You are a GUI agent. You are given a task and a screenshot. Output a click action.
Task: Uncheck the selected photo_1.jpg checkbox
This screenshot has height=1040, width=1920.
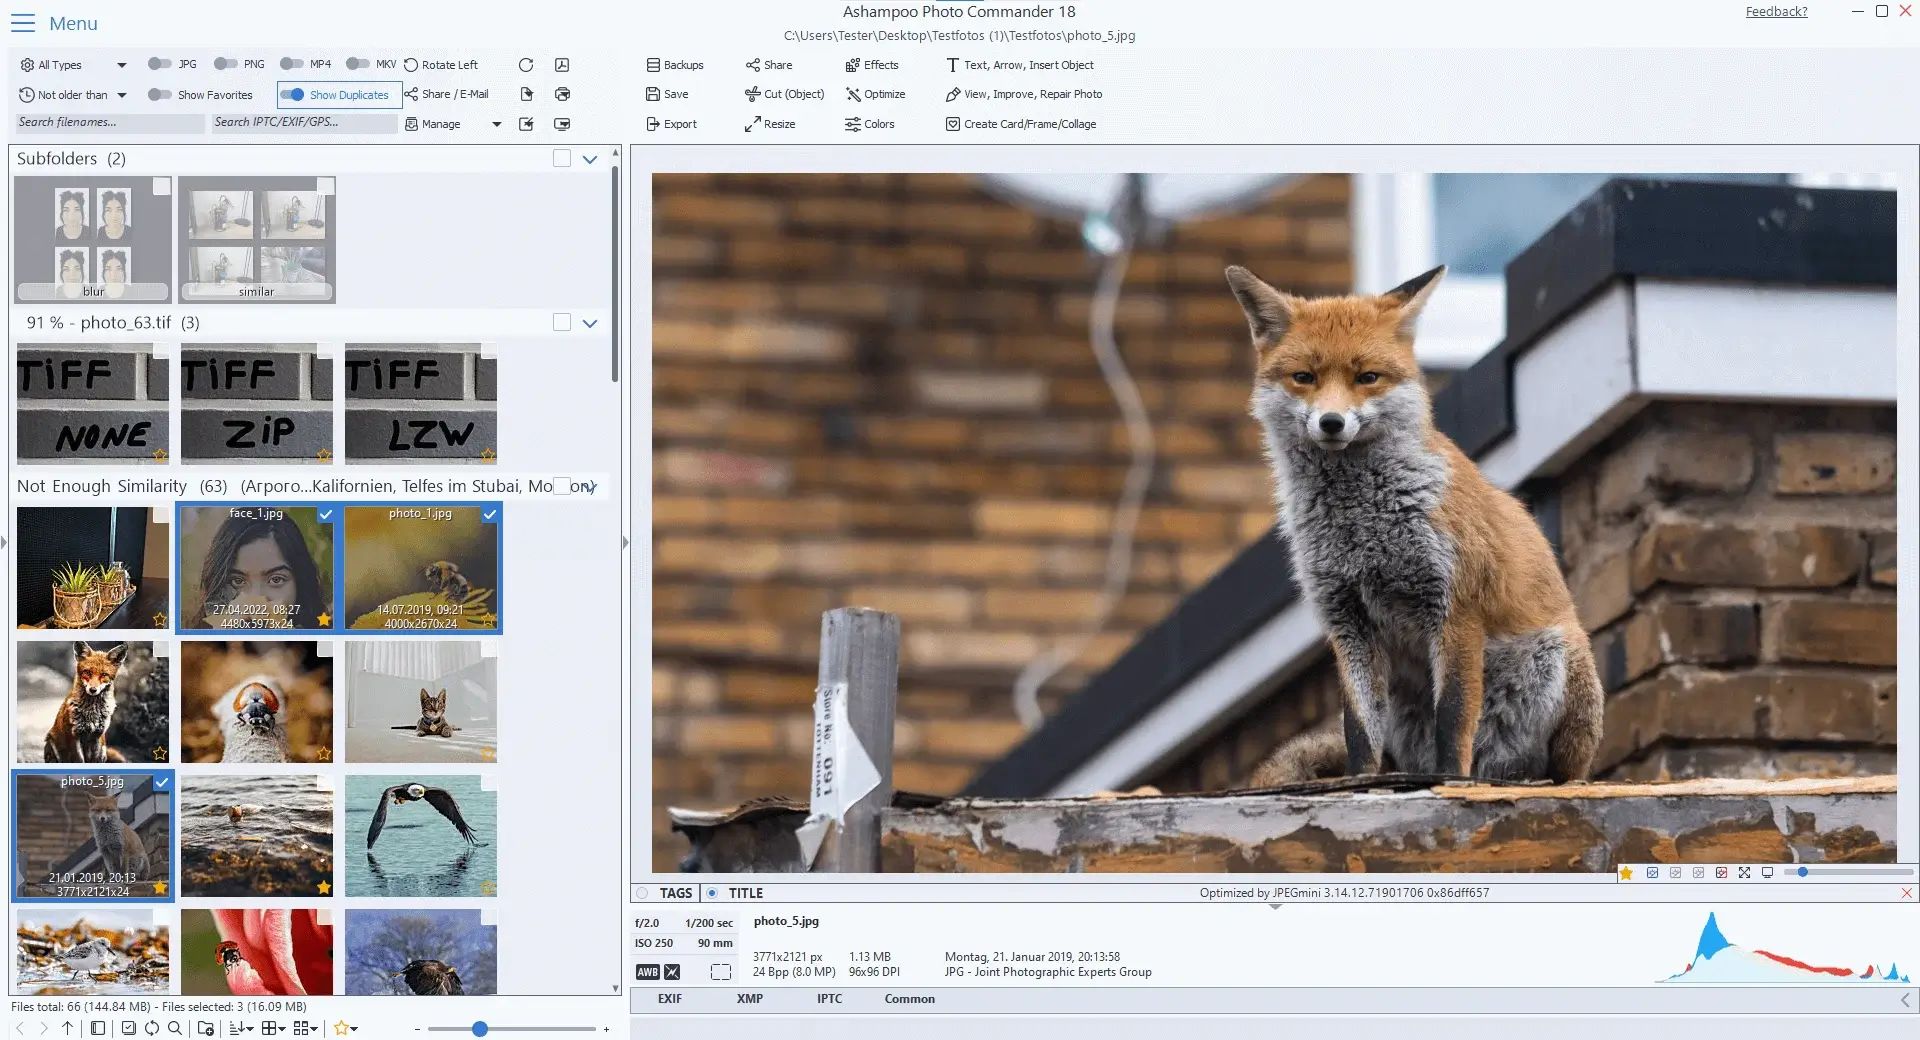point(489,515)
